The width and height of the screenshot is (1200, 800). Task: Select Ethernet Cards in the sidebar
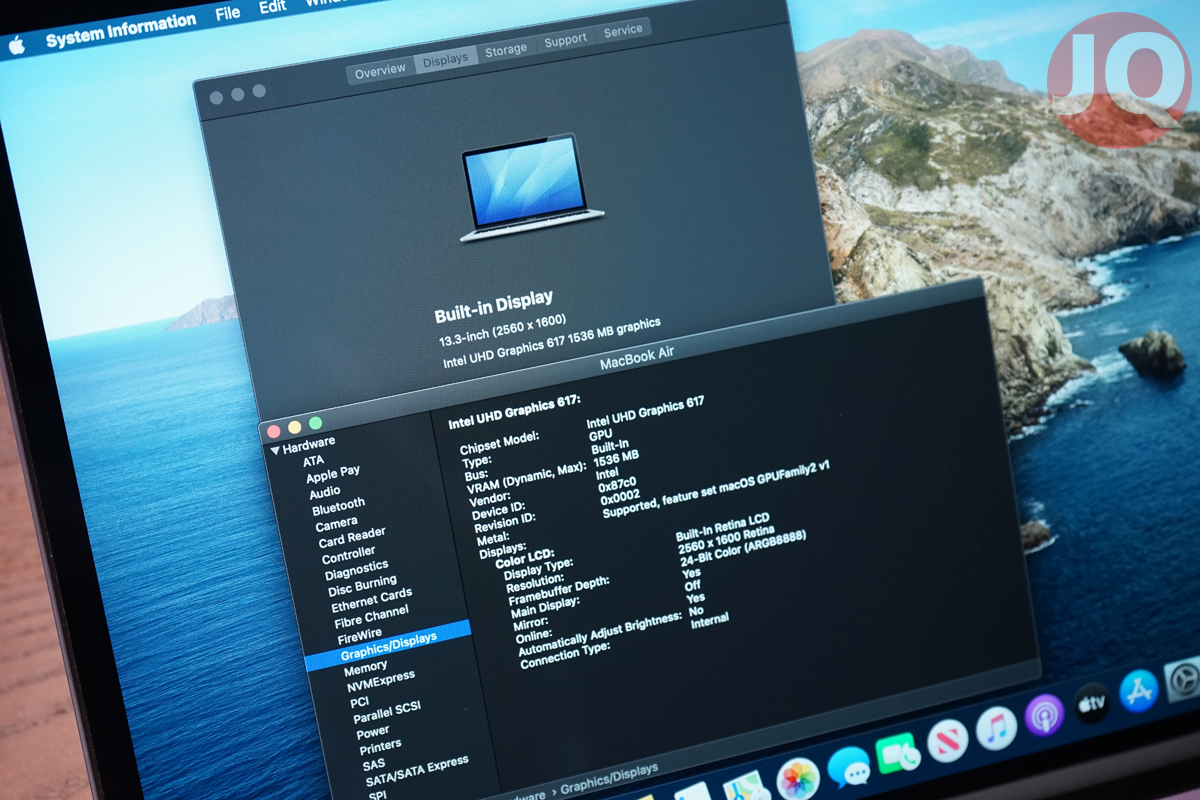(x=371, y=599)
